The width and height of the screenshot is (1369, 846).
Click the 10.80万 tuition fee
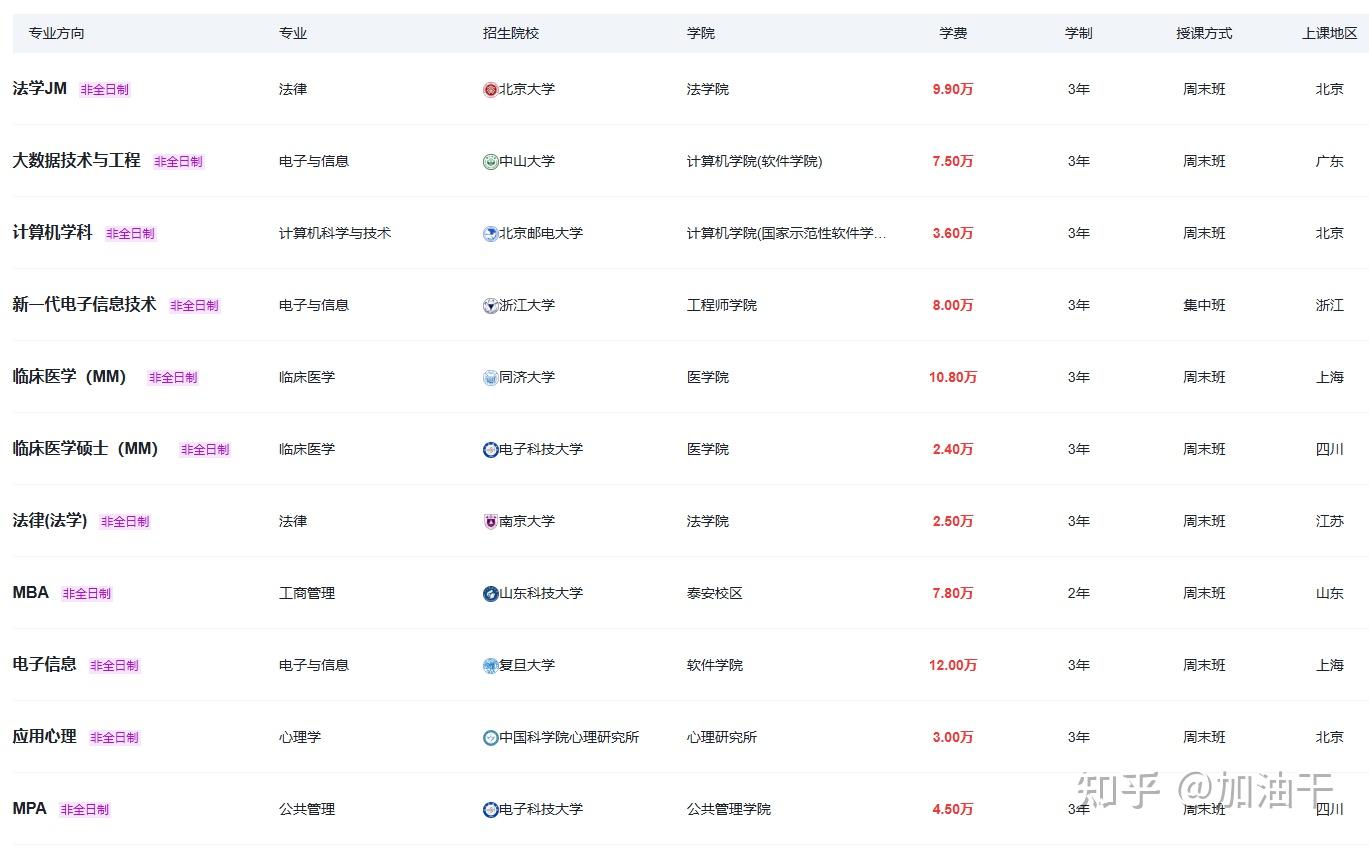click(953, 377)
